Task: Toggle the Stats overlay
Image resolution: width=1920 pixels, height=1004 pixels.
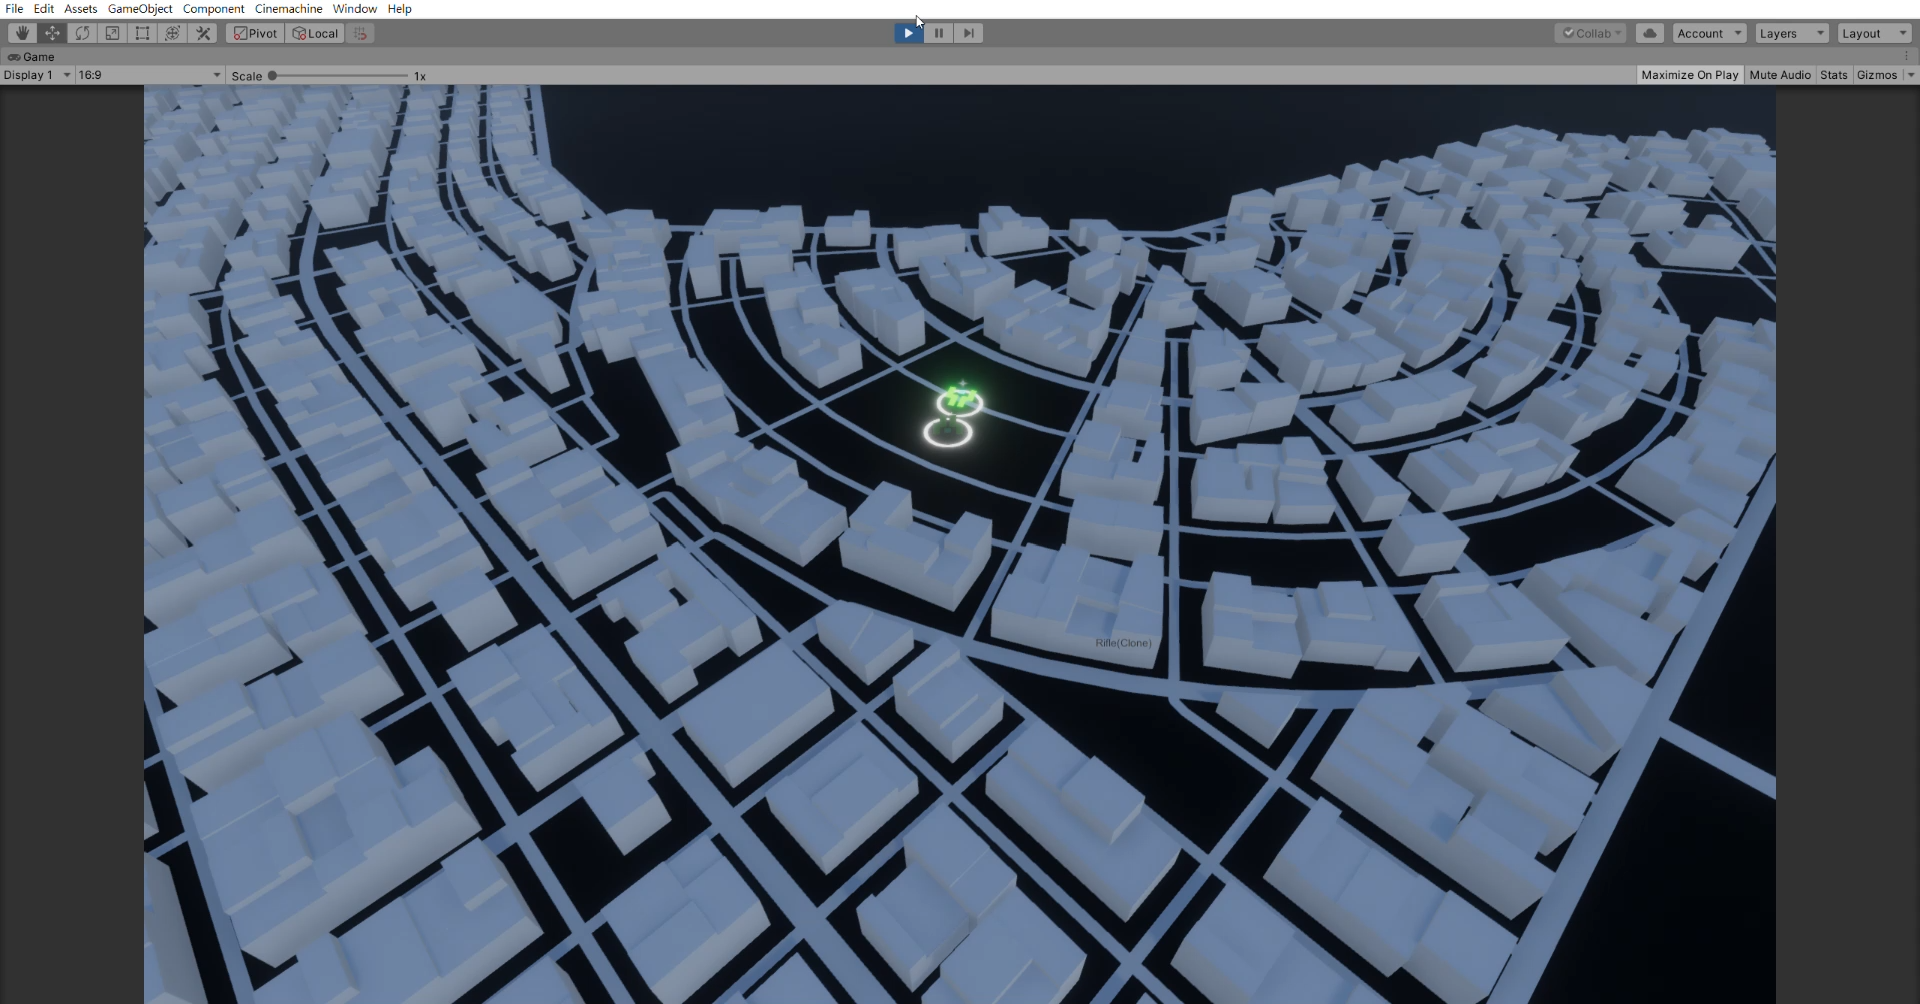Action: coord(1833,75)
